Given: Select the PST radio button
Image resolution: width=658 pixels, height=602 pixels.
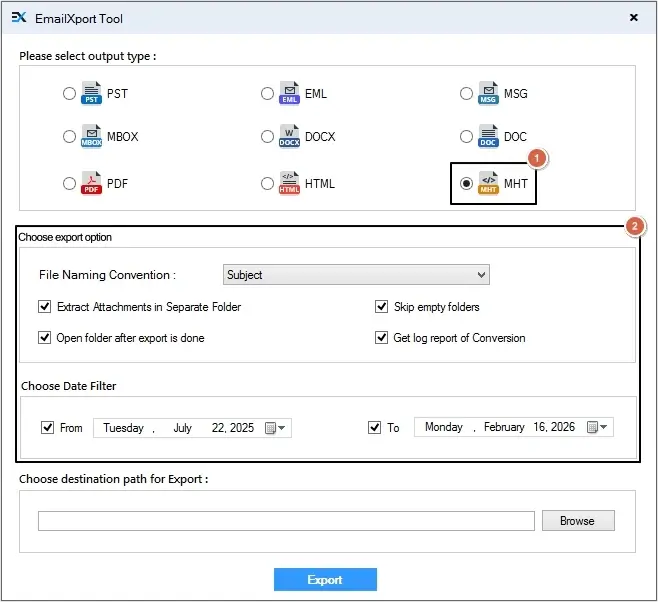Looking at the screenshot, I should 69,93.
